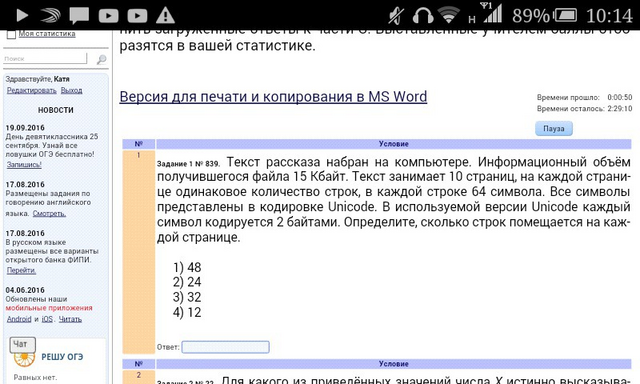The image size is (640, 384).
Task: Click the news date 19.09.2016
Action: tap(25, 128)
